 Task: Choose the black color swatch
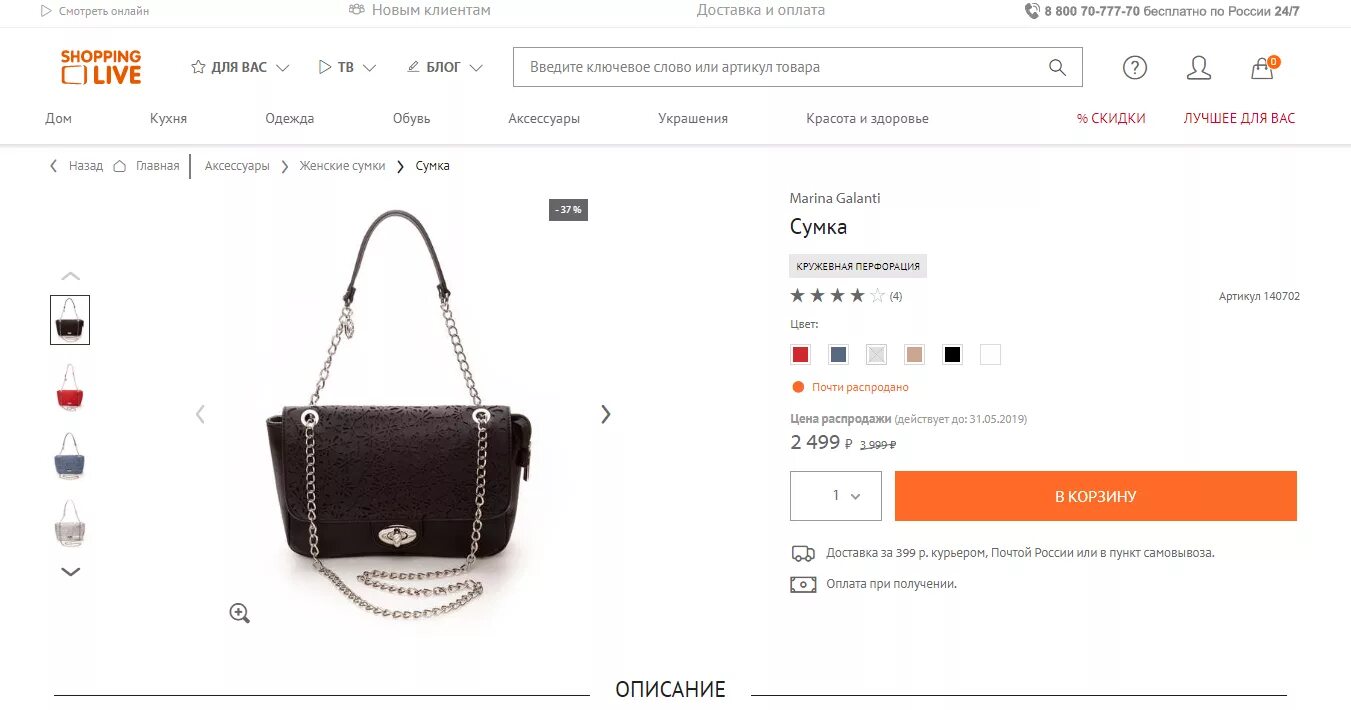coord(952,354)
